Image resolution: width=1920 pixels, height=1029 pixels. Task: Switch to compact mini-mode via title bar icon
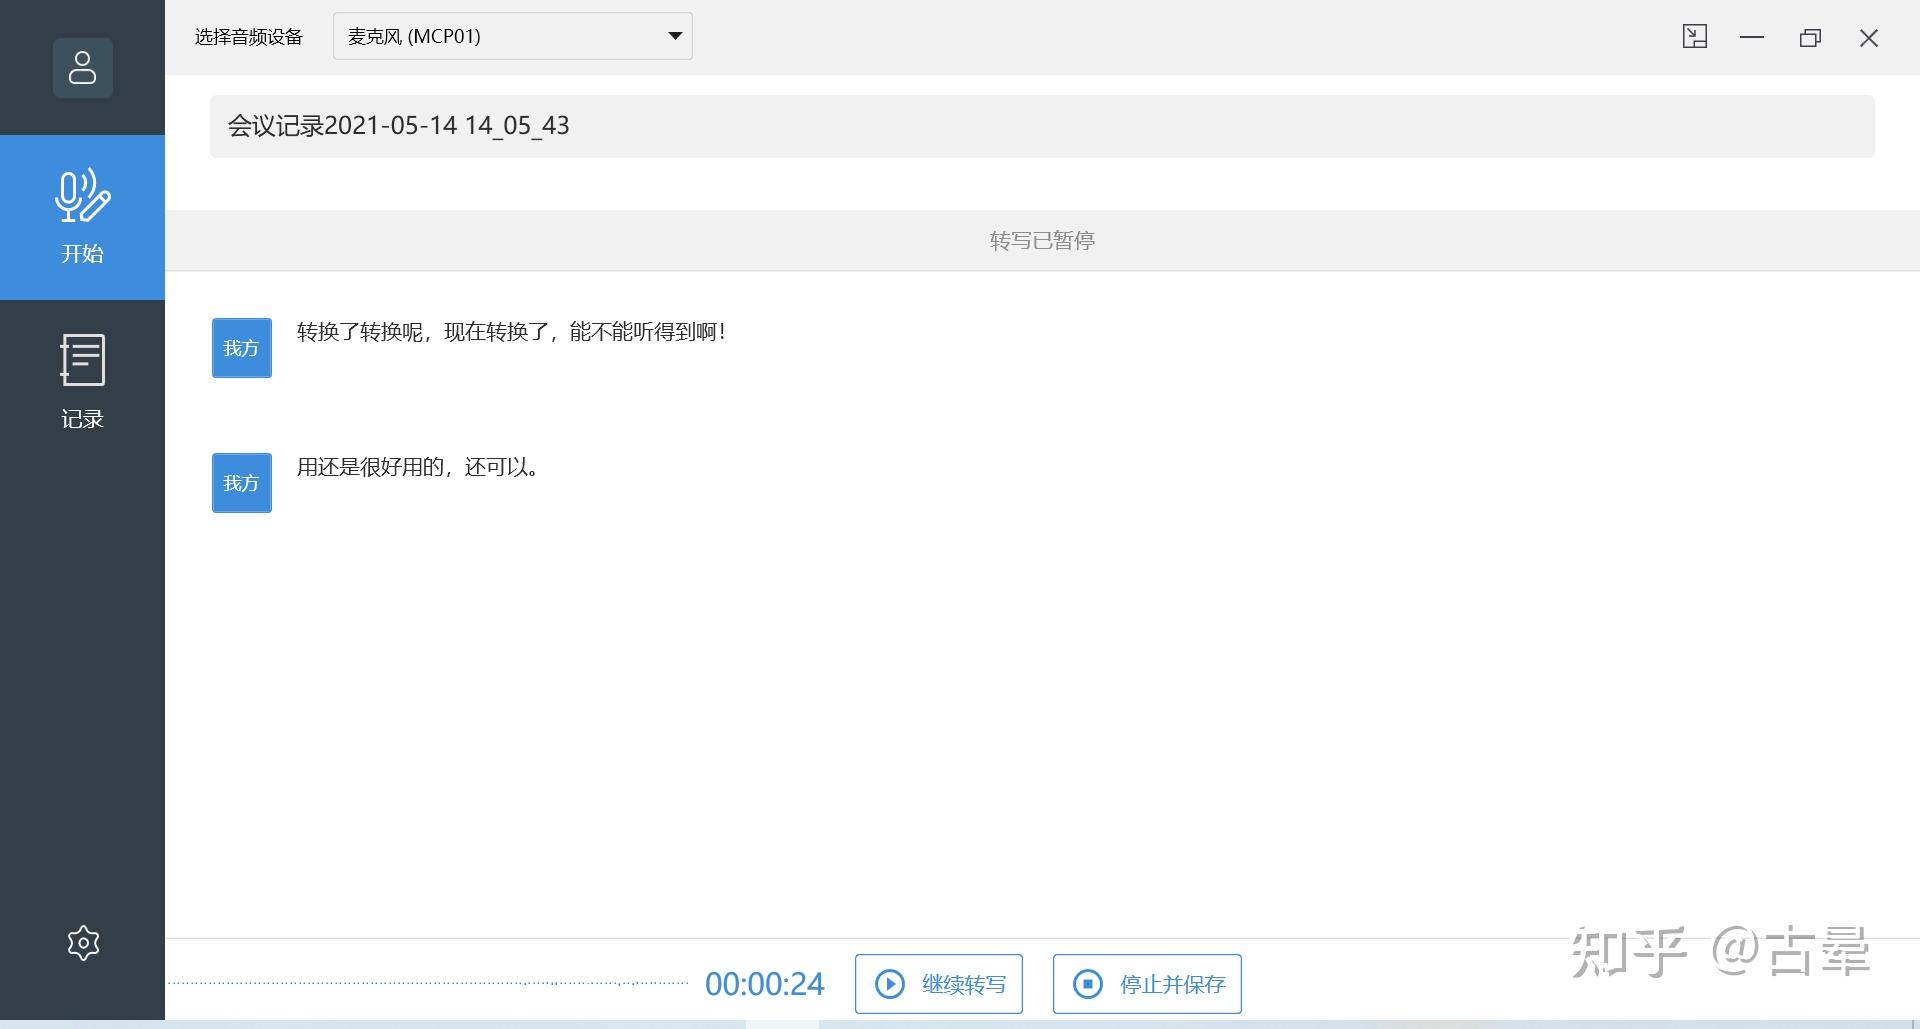(x=1693, y=36)
